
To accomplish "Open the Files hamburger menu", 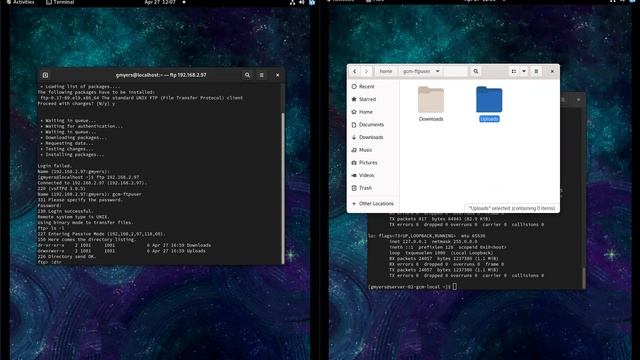I will coord(536,71).
